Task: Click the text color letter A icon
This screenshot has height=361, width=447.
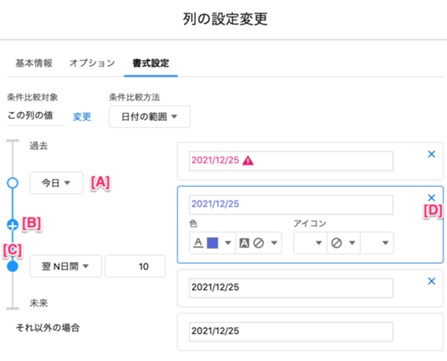Action: tap(198, 243)
